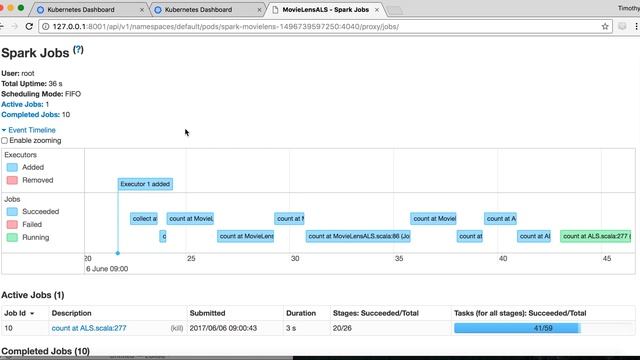Click the Removed executor red legend swatch
This screenshot has height=360, width=640.
point(12,180)
